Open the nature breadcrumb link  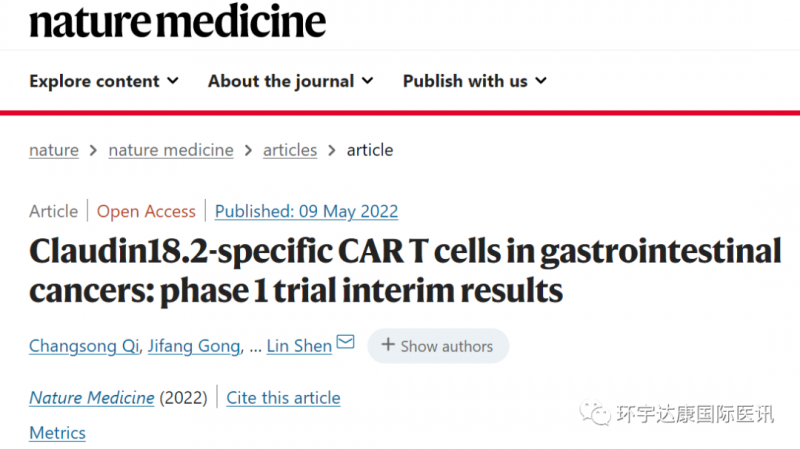click(54, 151)
